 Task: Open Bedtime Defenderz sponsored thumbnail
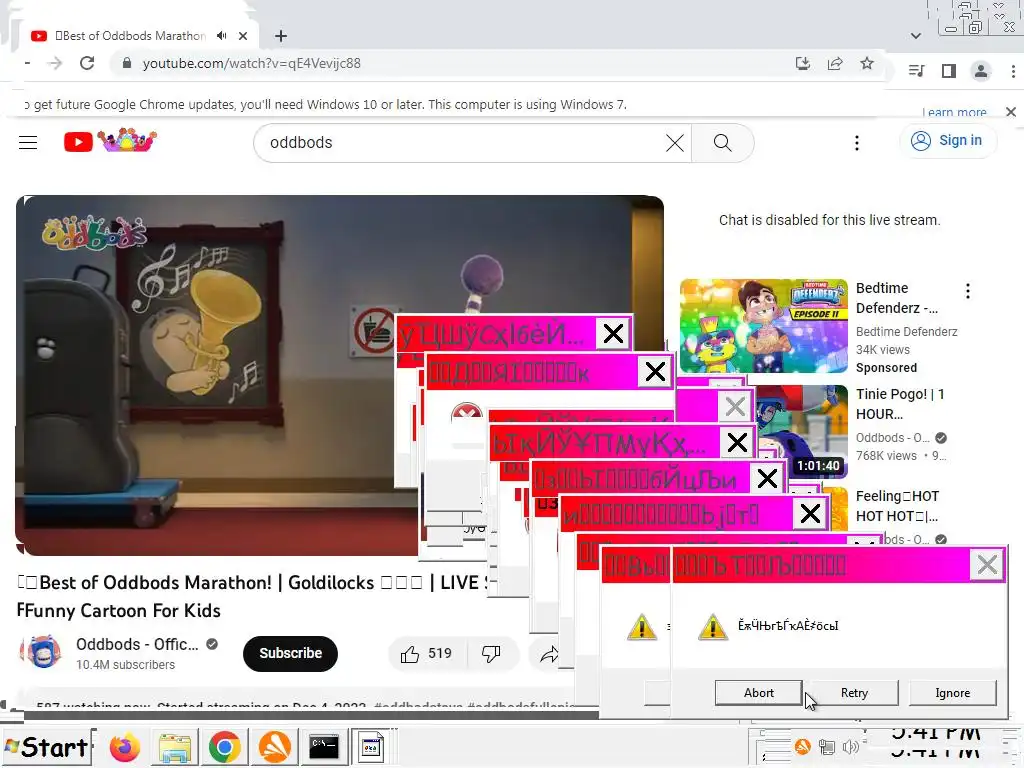(763, 326)
